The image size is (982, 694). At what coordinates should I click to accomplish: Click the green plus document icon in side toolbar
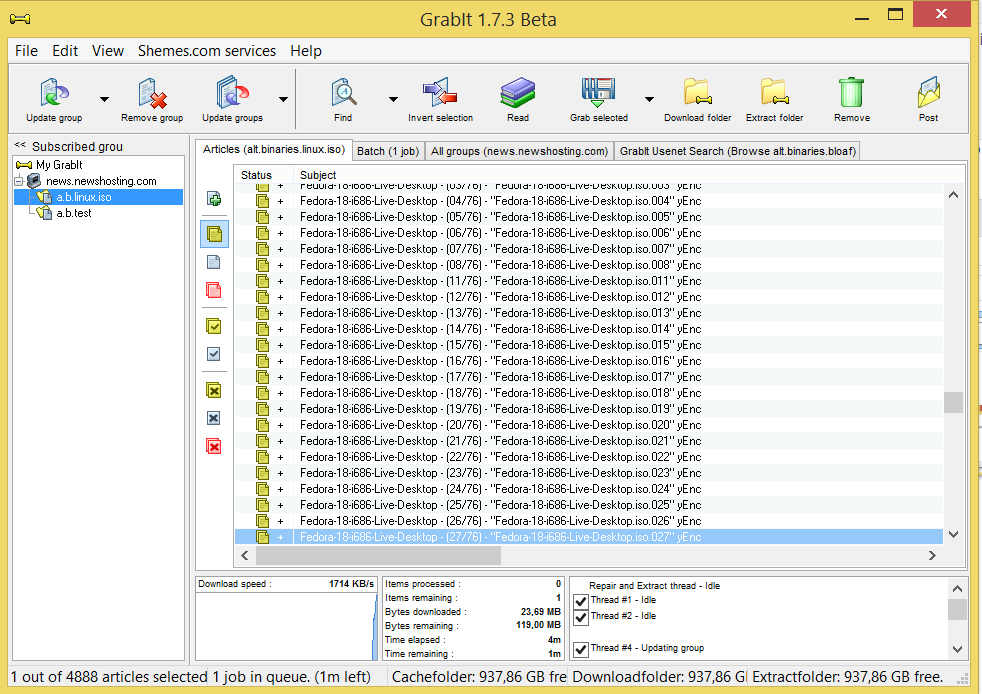coord(214,199)
